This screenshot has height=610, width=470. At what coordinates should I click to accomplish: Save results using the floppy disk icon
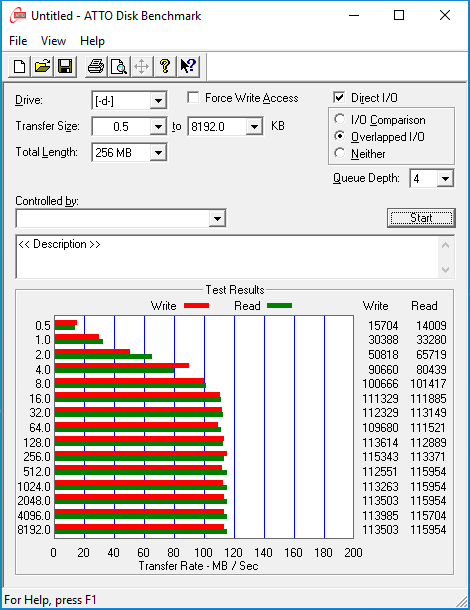tap(65, 67)
